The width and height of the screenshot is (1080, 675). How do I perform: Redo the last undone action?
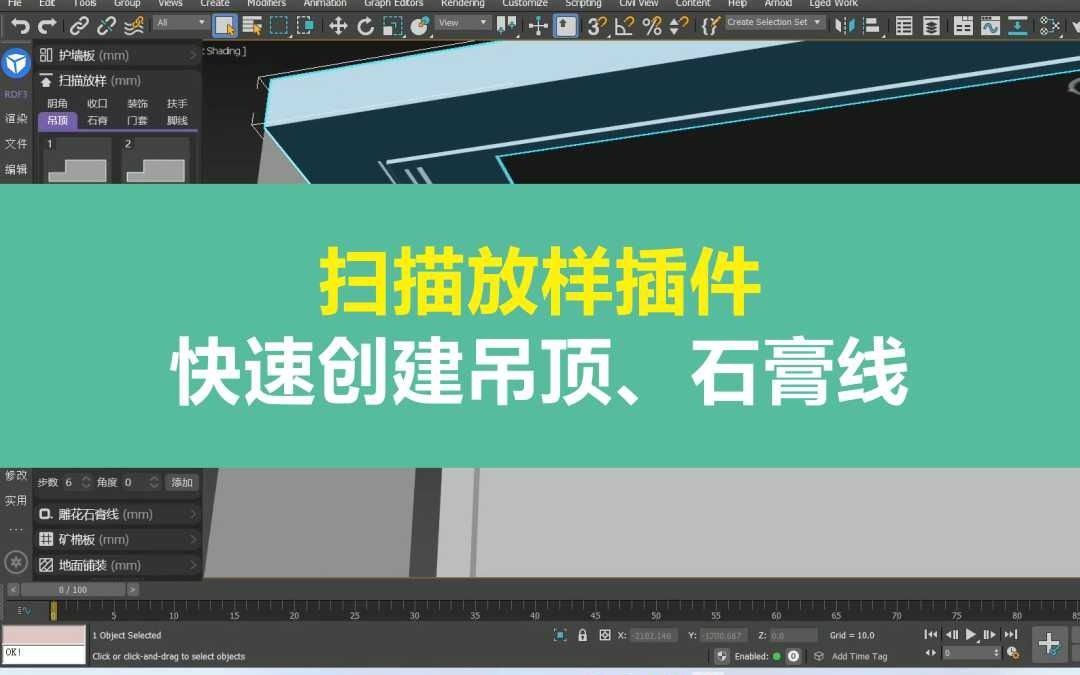click(x=47, y=26)
